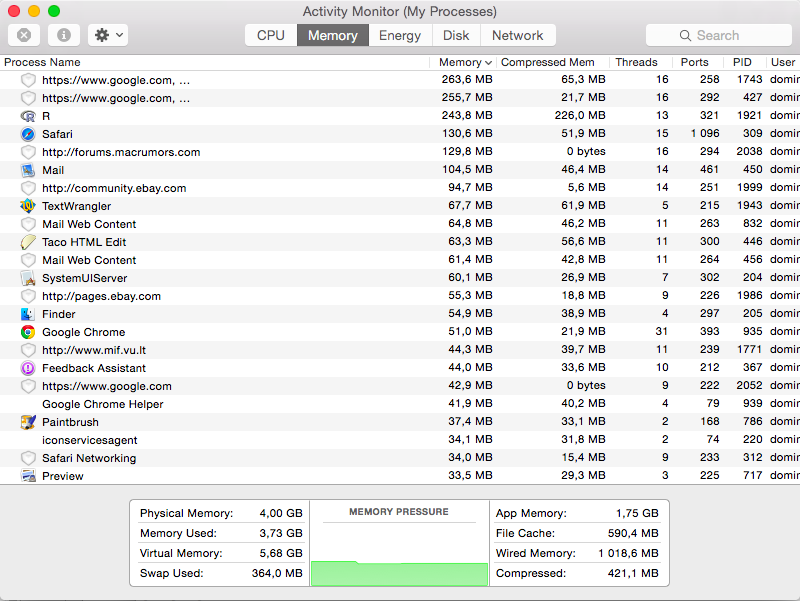Click shield icon of Safari Networking

28,458
